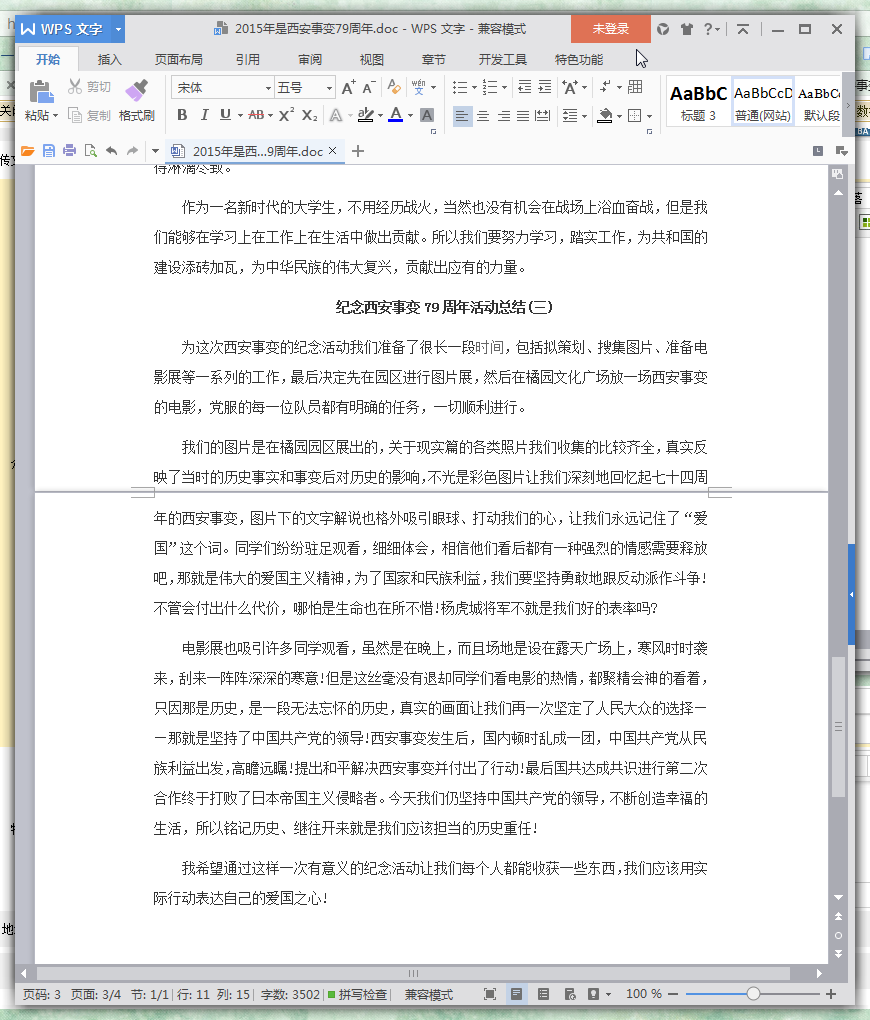Switch to the 页面布局 tab
The width and height of the screenshot is (870, 1020).
(178, 59)
